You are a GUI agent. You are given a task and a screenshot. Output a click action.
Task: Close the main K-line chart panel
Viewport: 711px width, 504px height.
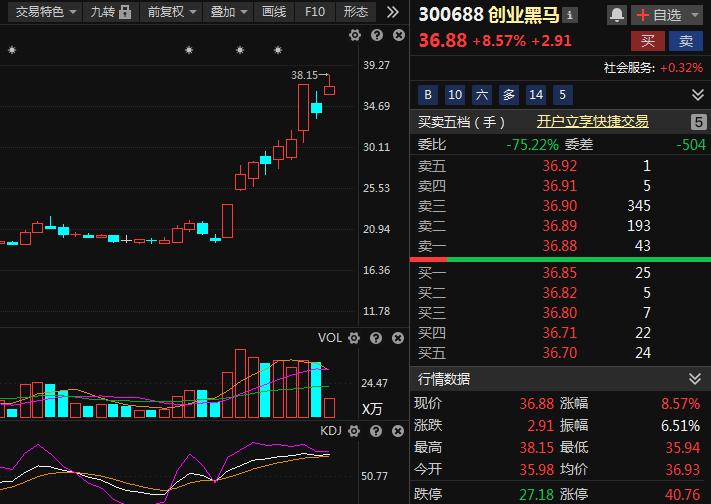(399, 35)
